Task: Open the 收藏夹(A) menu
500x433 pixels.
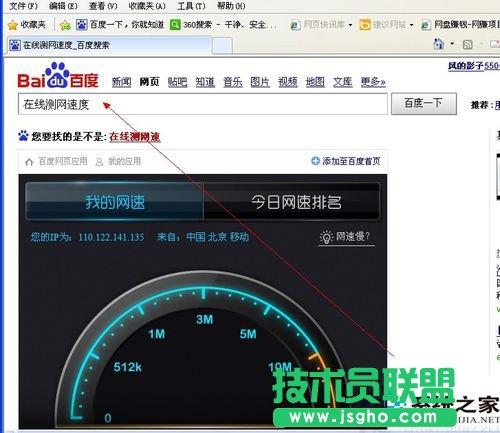Action: (147, 6)
